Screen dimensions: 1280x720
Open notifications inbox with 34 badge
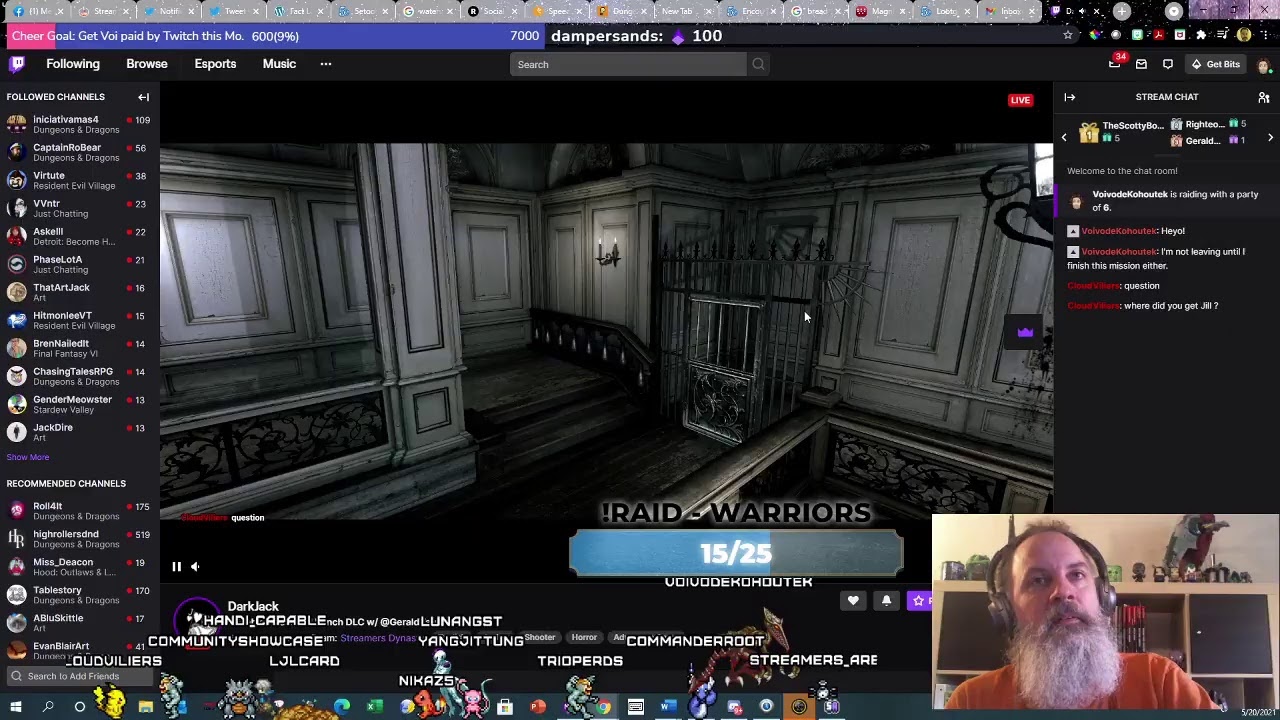point(1115,64)
